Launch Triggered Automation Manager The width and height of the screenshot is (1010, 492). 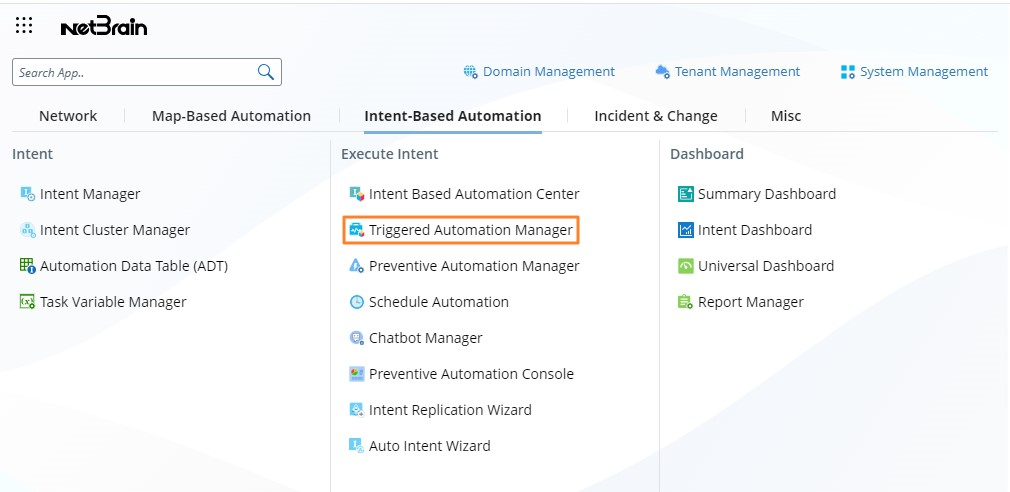click(470, 230)
